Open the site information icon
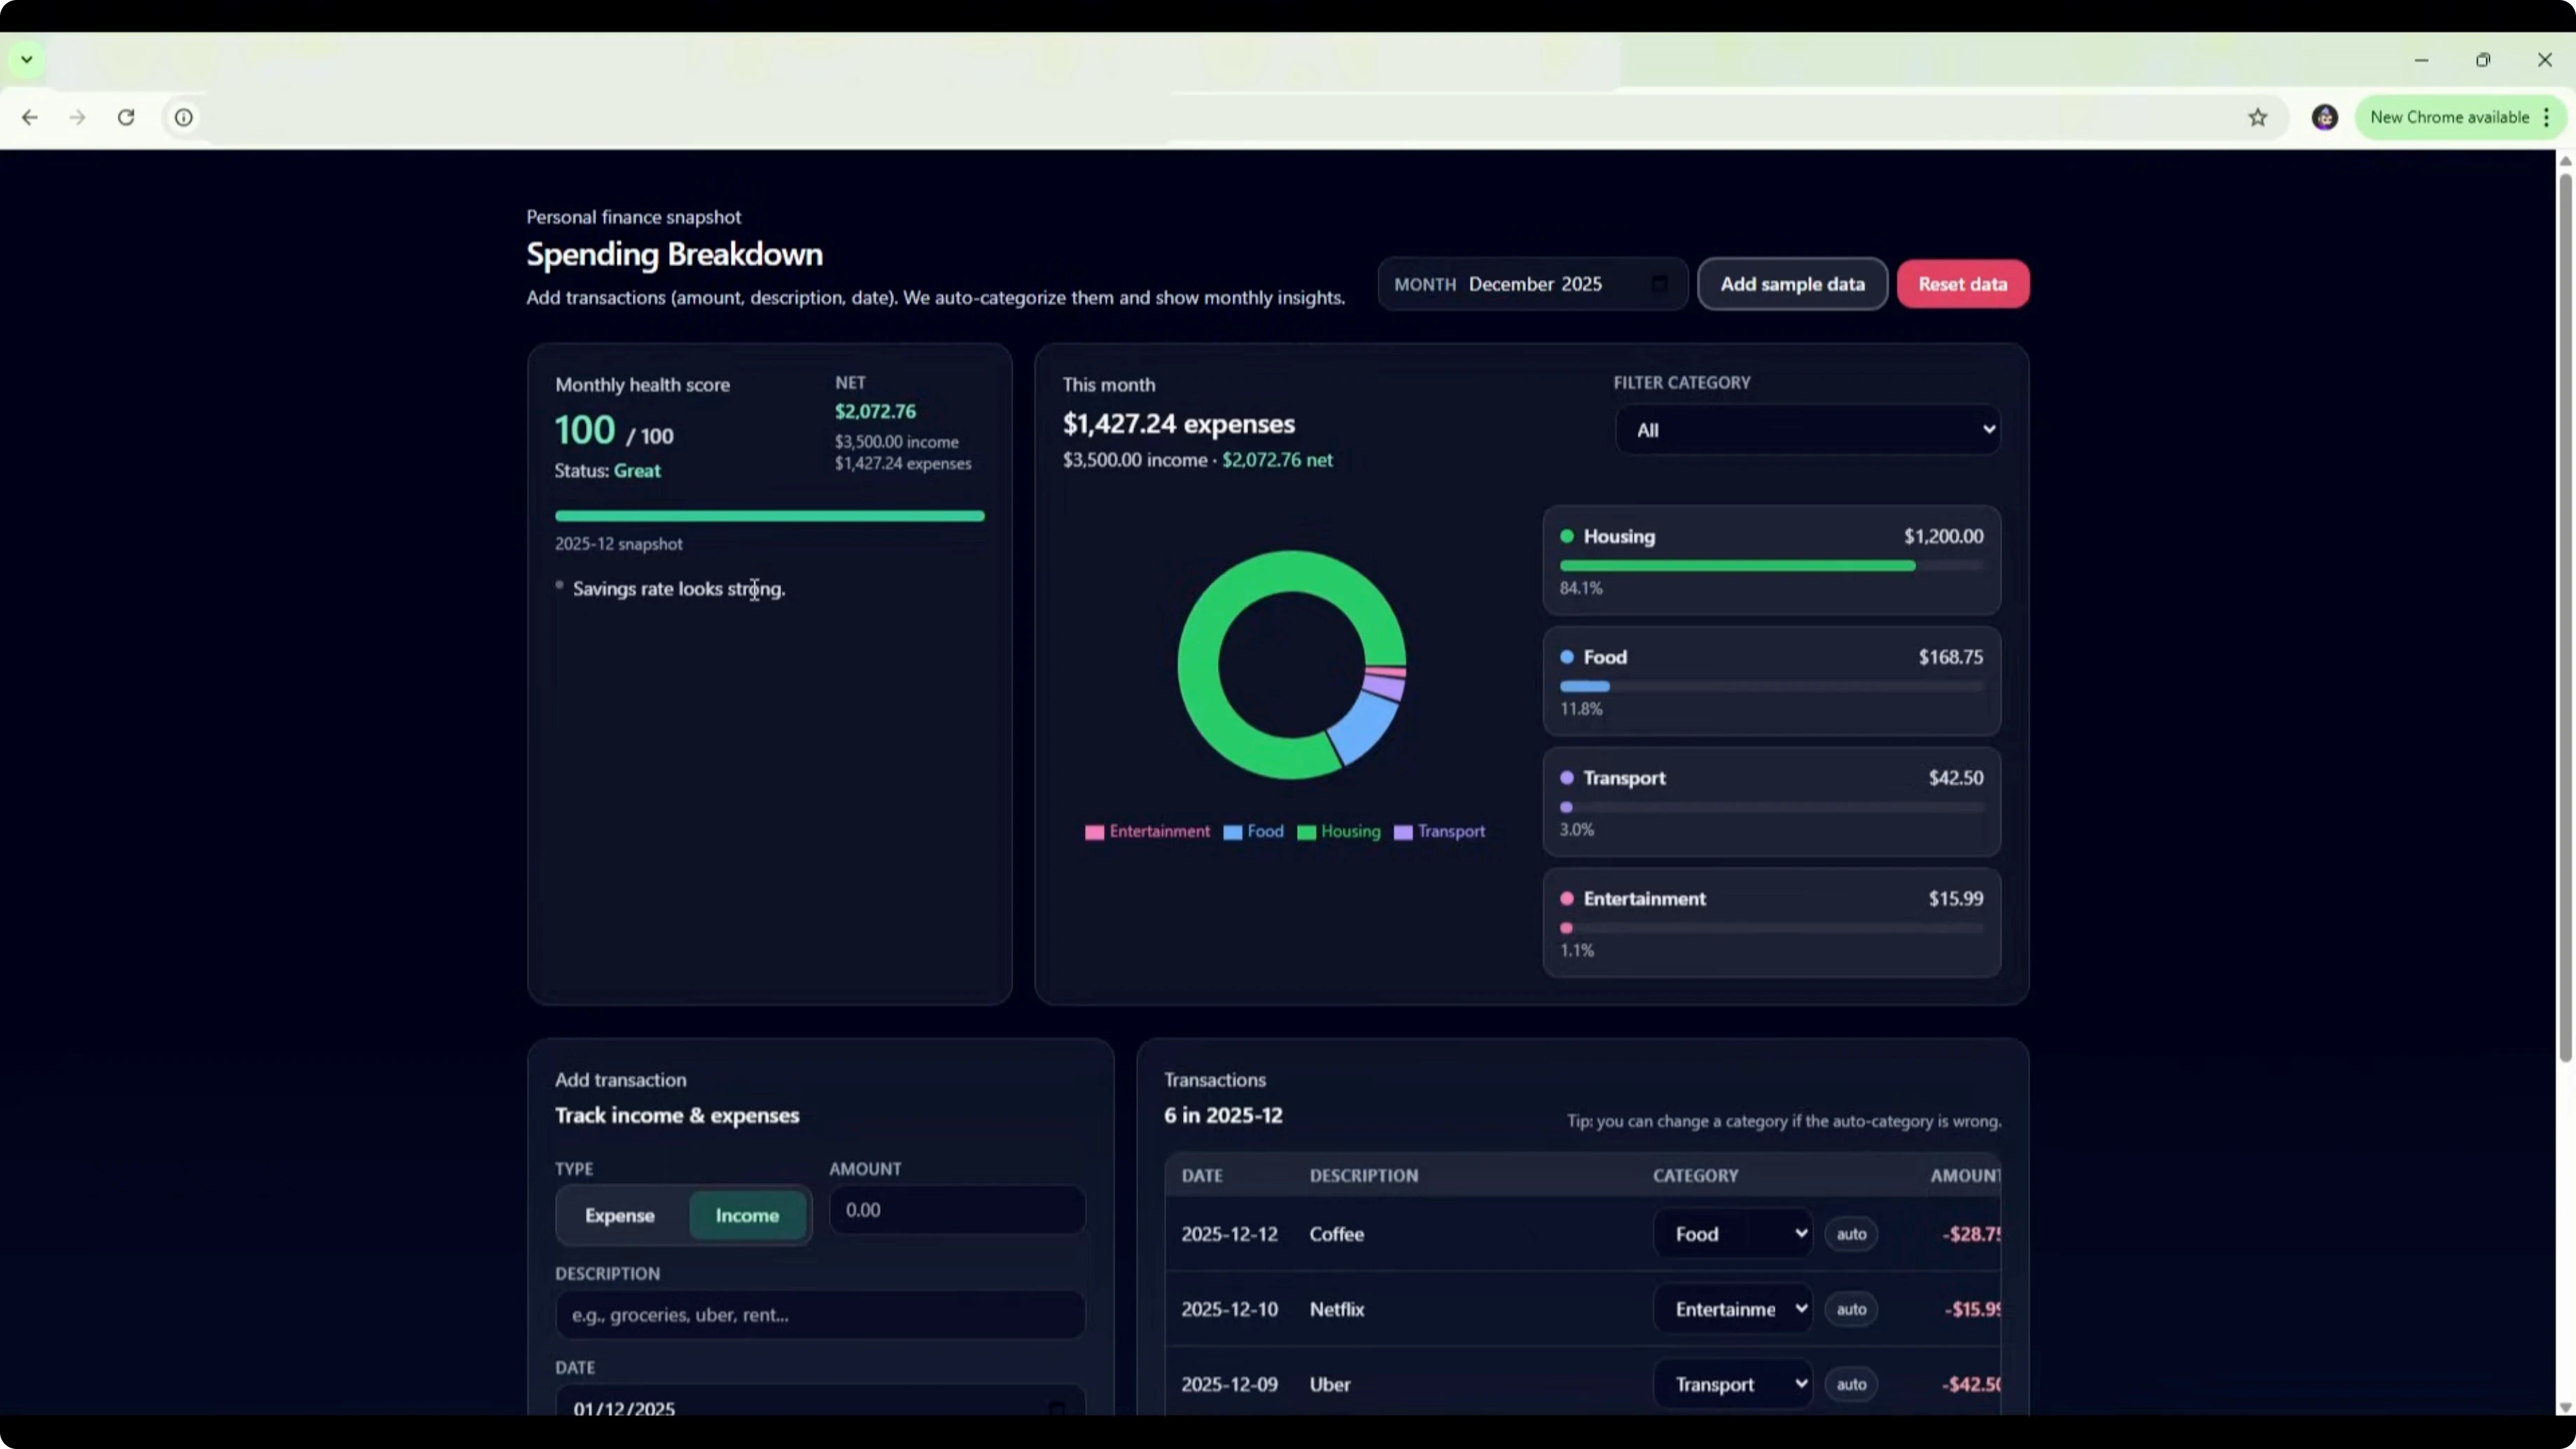This screenshot has height=1449, width=2576. [x=184, y=117]
